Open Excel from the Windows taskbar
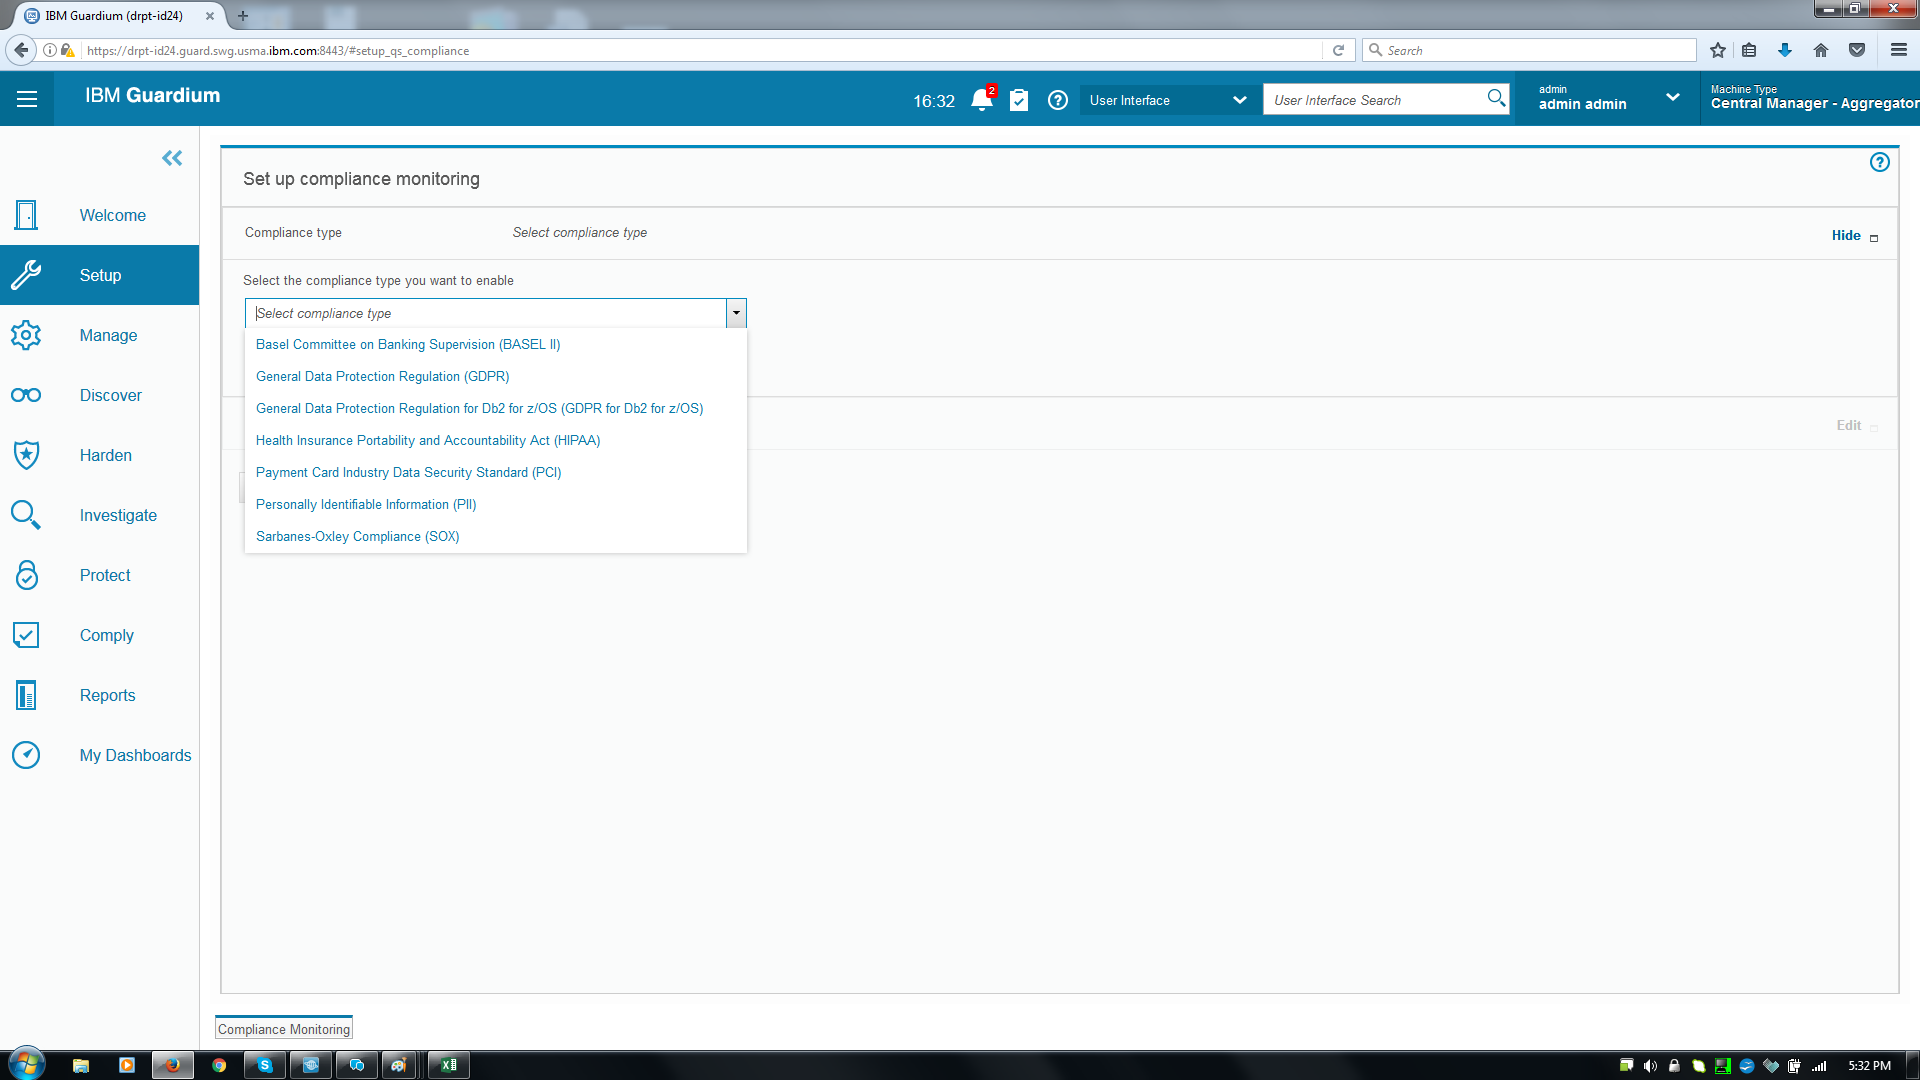This screenshot has height=1080, width=1920. (449, 1065)
